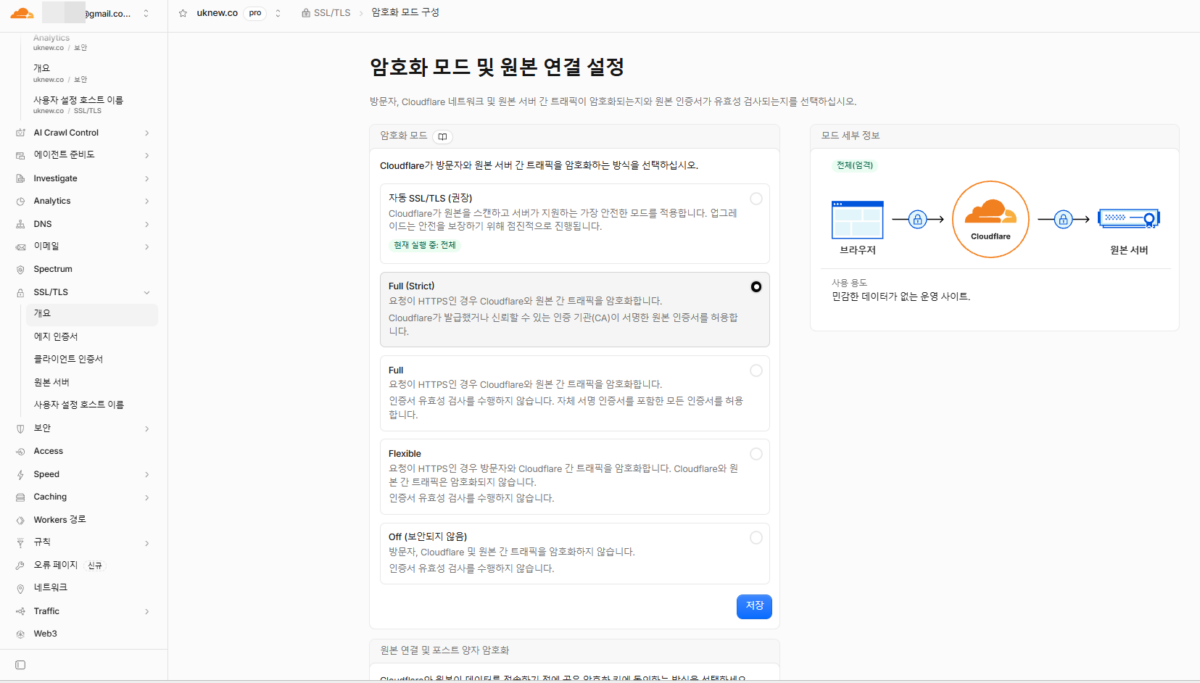Click the uknew.co domain name in the header
This screenshot has width=1200, height=683.
(216, 13)
